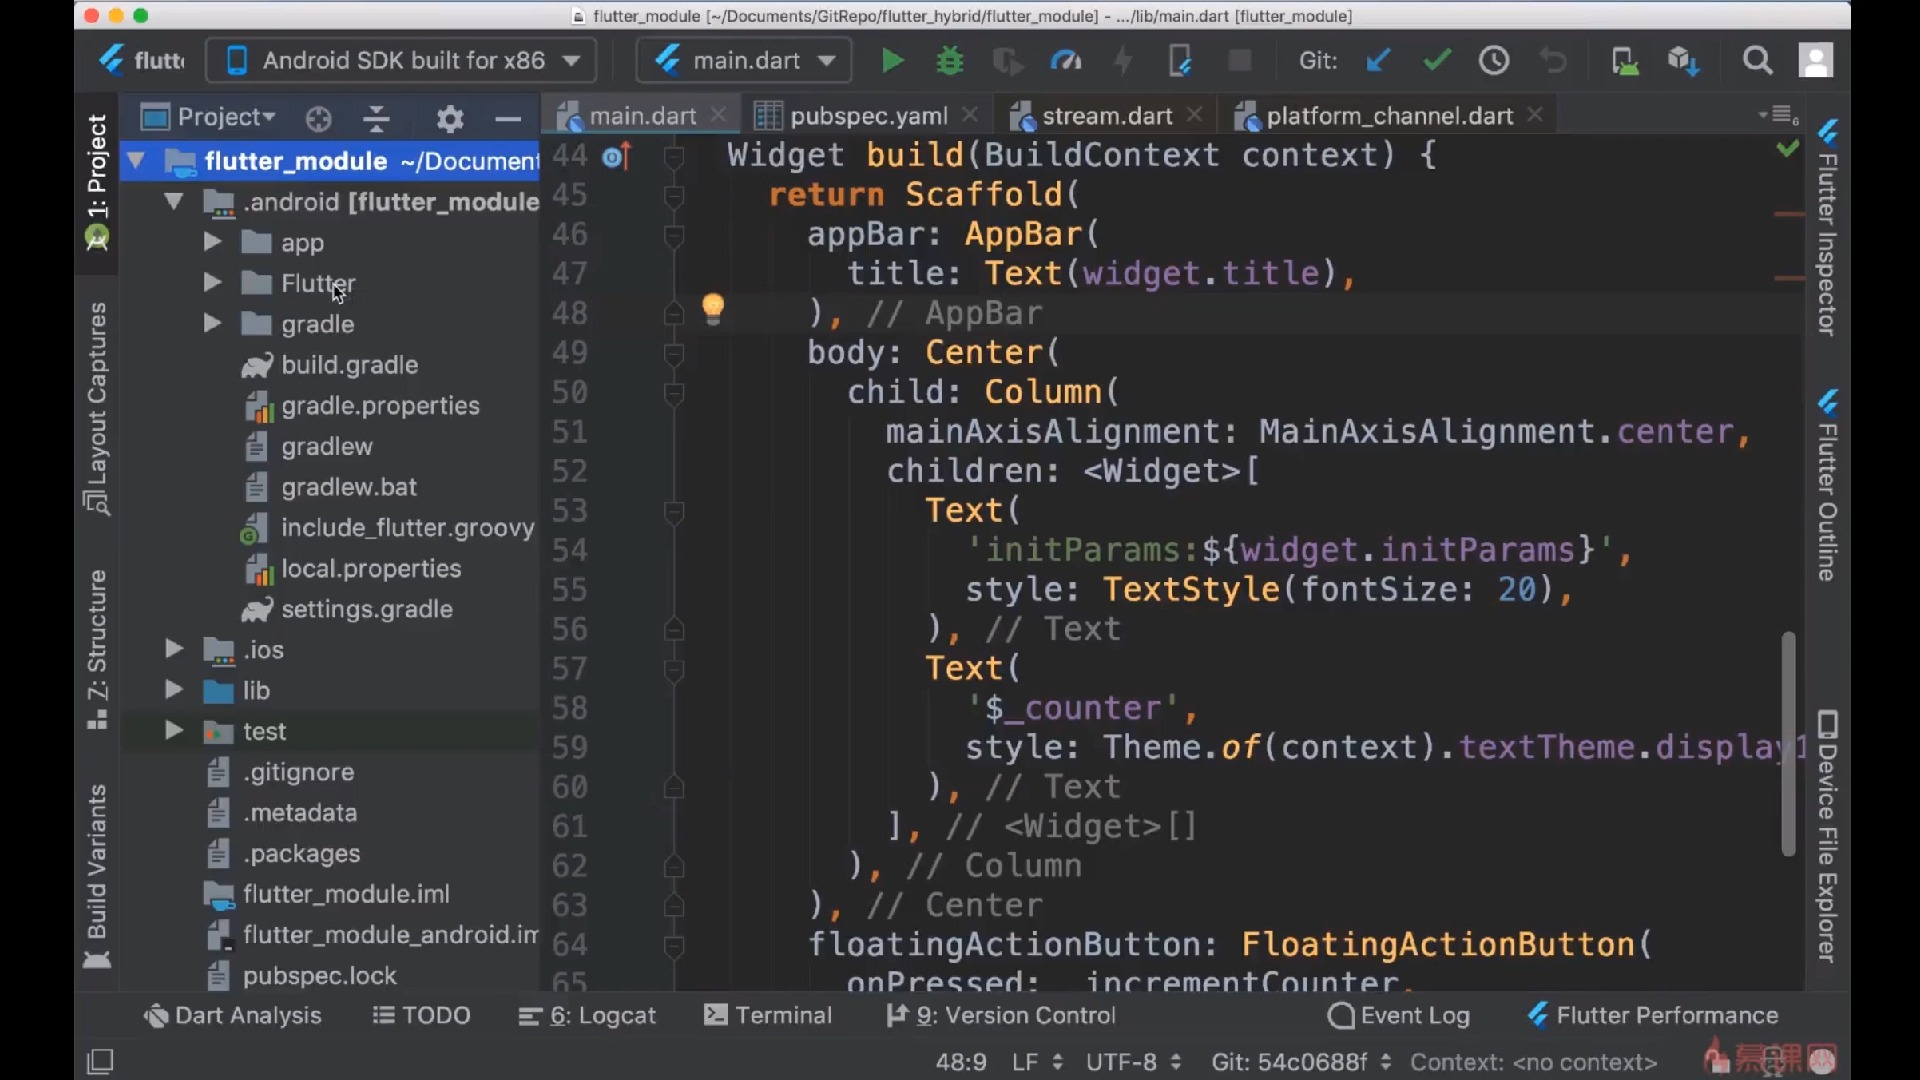The height and width of the screenshot is (1080, 1920).
Task: Update project with blue Git arrow
Action: [x=1378, y=61]
